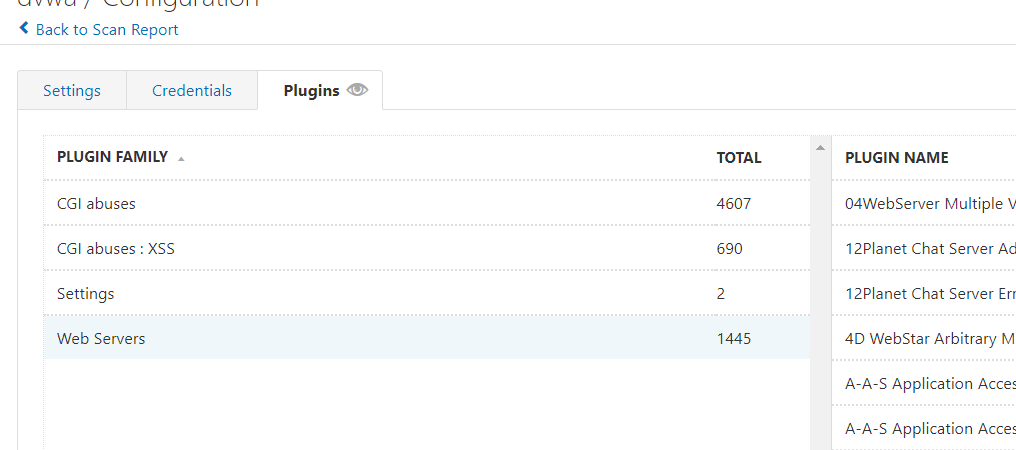Select CGI abuses : XSS family row
Screen dimensions: 1016x450
pyautogui.click(x=427, y=248)
